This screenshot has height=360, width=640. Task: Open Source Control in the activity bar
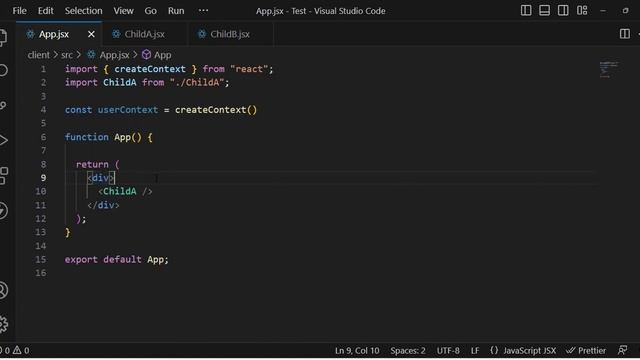point(3,105)
